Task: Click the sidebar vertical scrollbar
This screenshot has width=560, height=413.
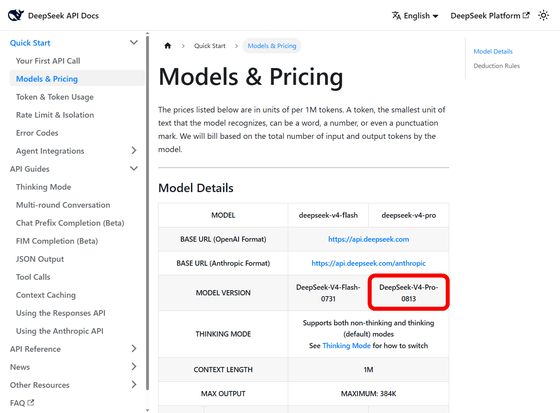Action: point(148,213)
